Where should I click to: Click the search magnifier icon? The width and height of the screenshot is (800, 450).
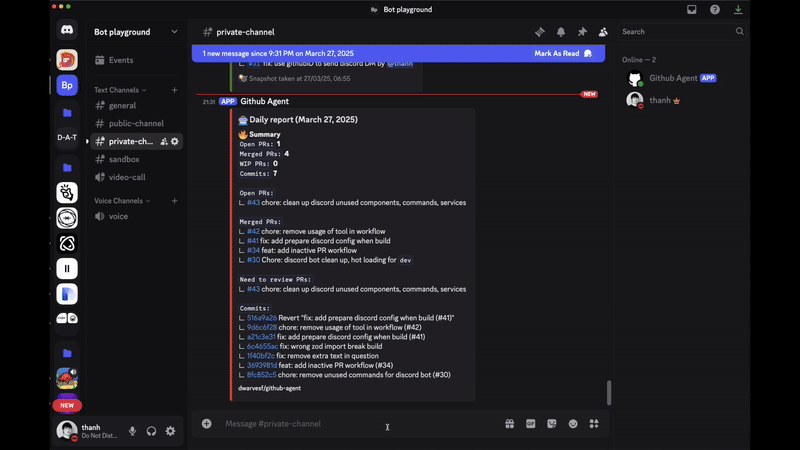coord(739,32)
